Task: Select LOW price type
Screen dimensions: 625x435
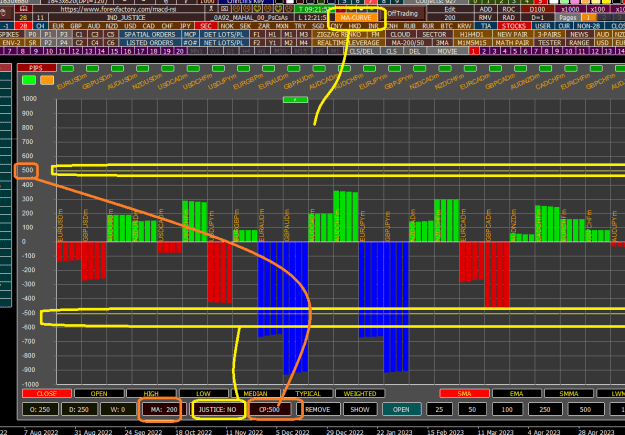Action: [203, 394]
